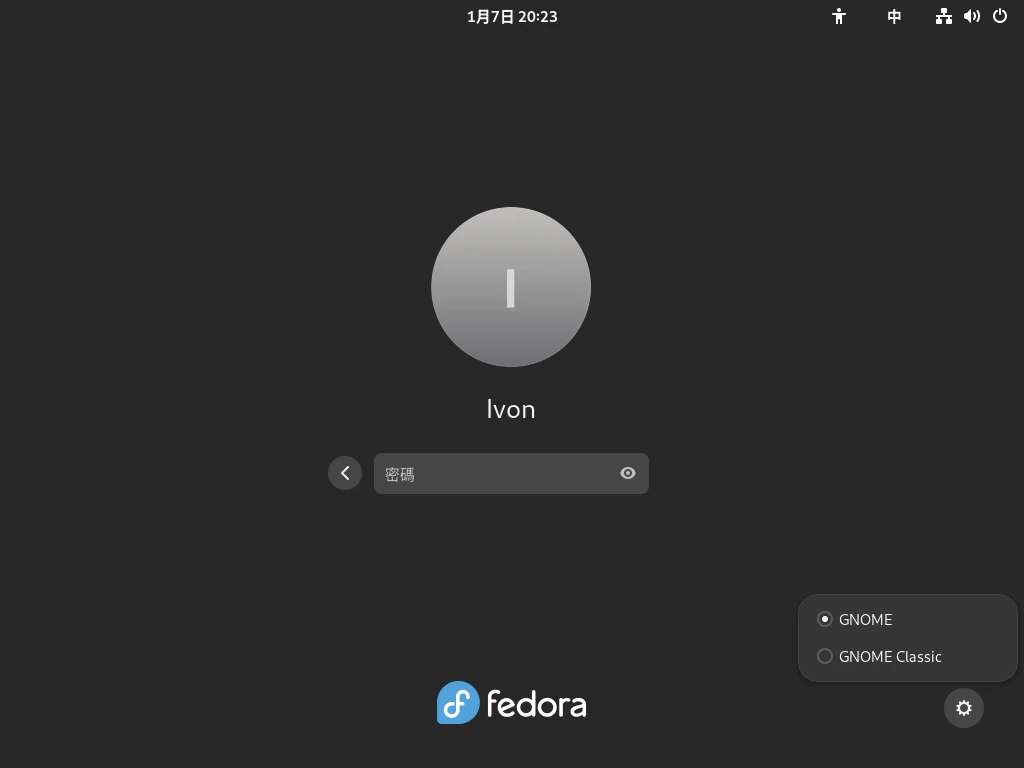This screenshot has height=768, width=1024.
Task: Select the GNOME Classic radio button
Action: click(x=825, y=656)
